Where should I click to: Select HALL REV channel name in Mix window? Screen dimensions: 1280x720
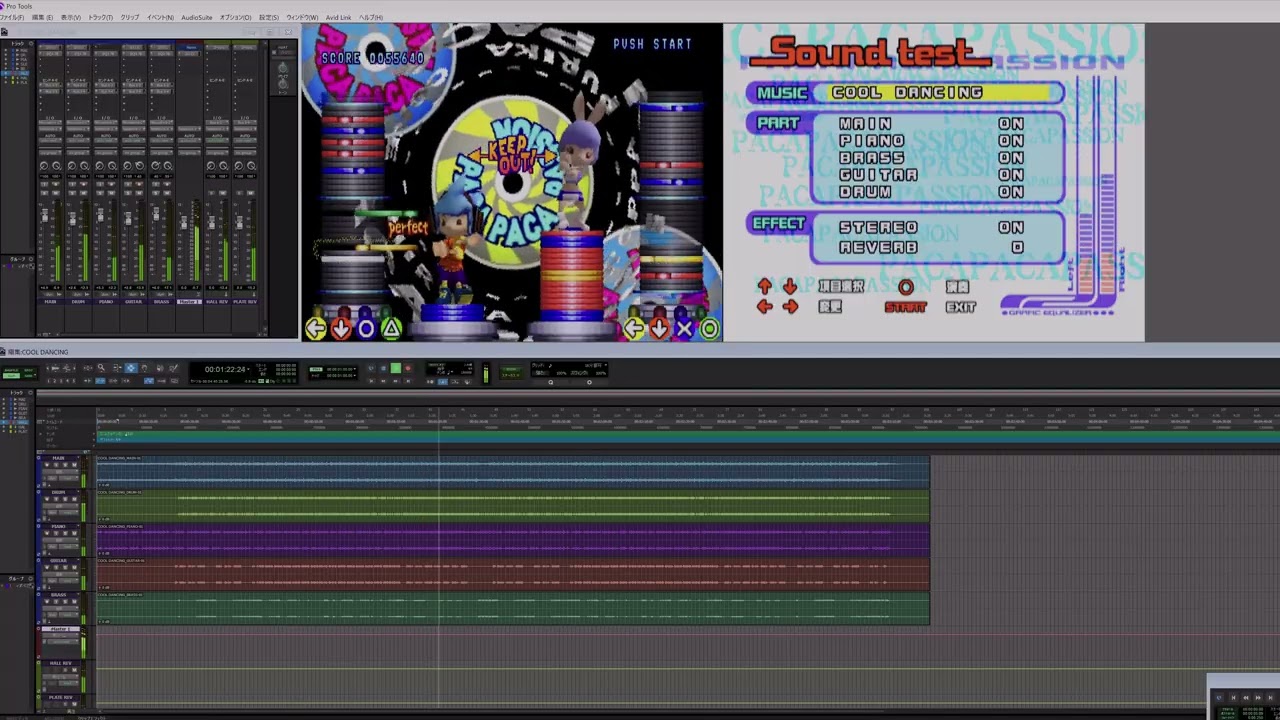pos(217,302)
